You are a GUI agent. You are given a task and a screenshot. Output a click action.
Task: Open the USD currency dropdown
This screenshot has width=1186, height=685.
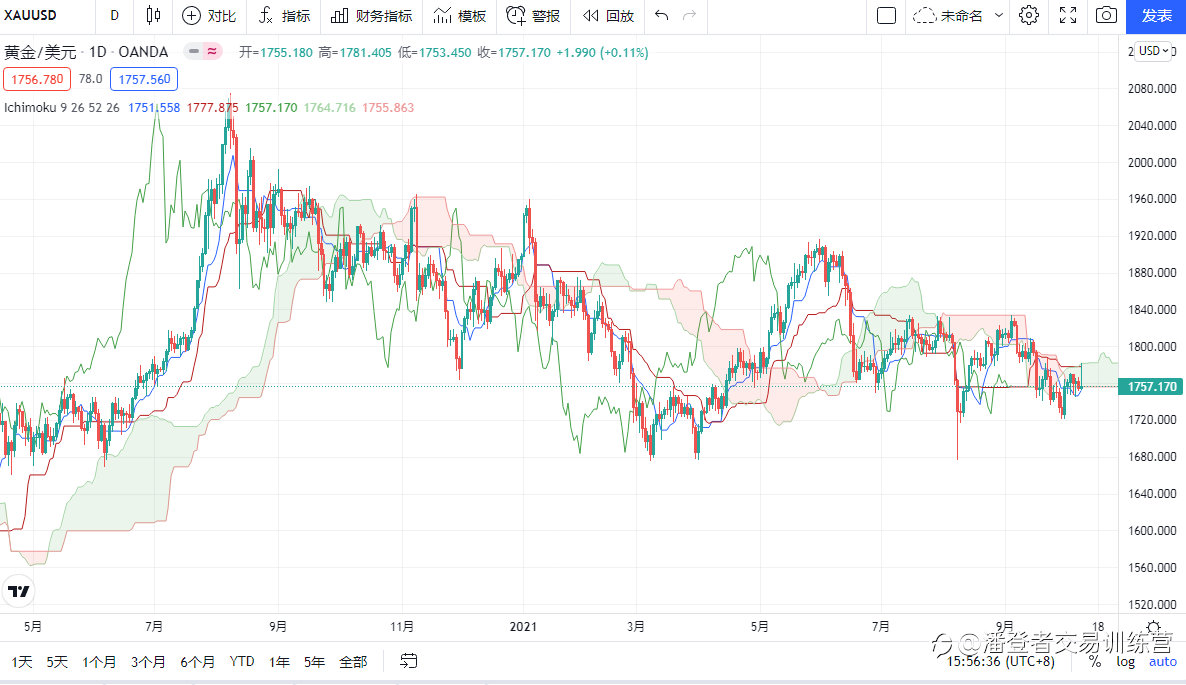[1153, 51]
